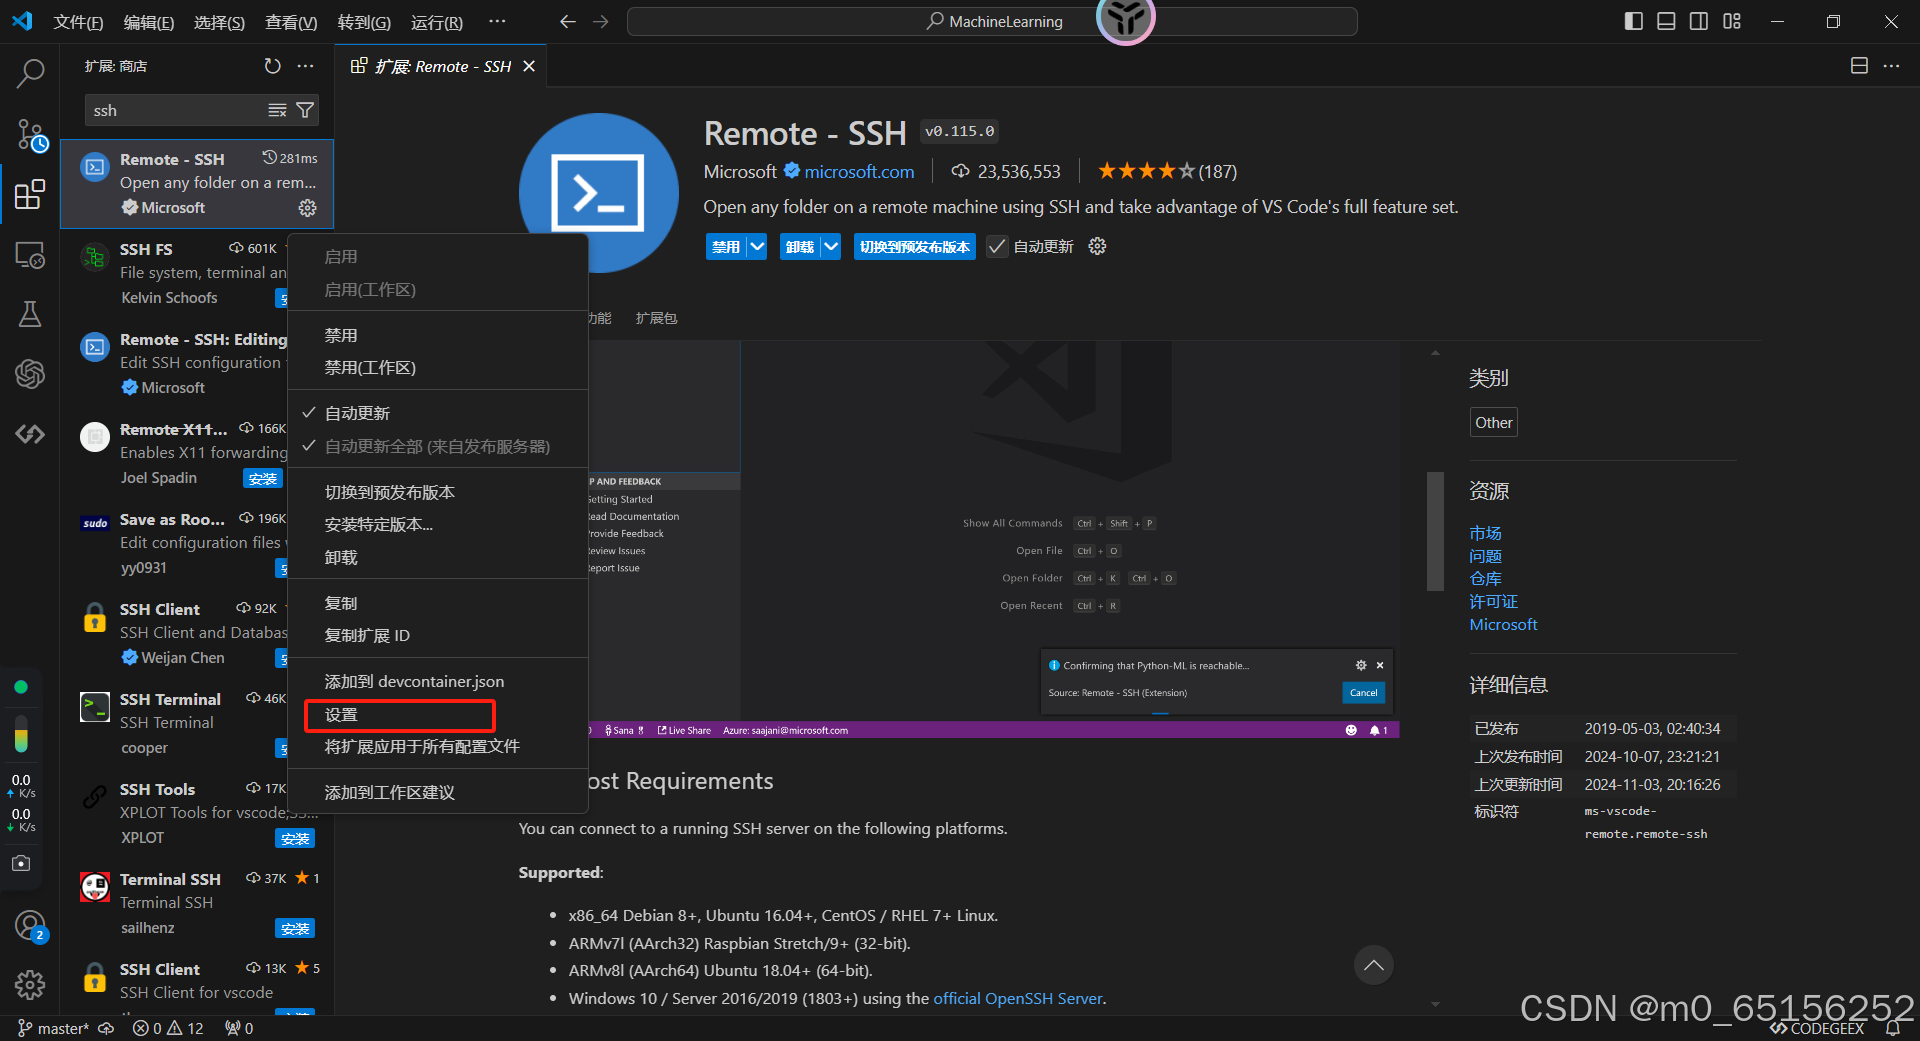Customize the editor layout
Viewport: 1920px width, 1041px height.
click(1732, 21)
